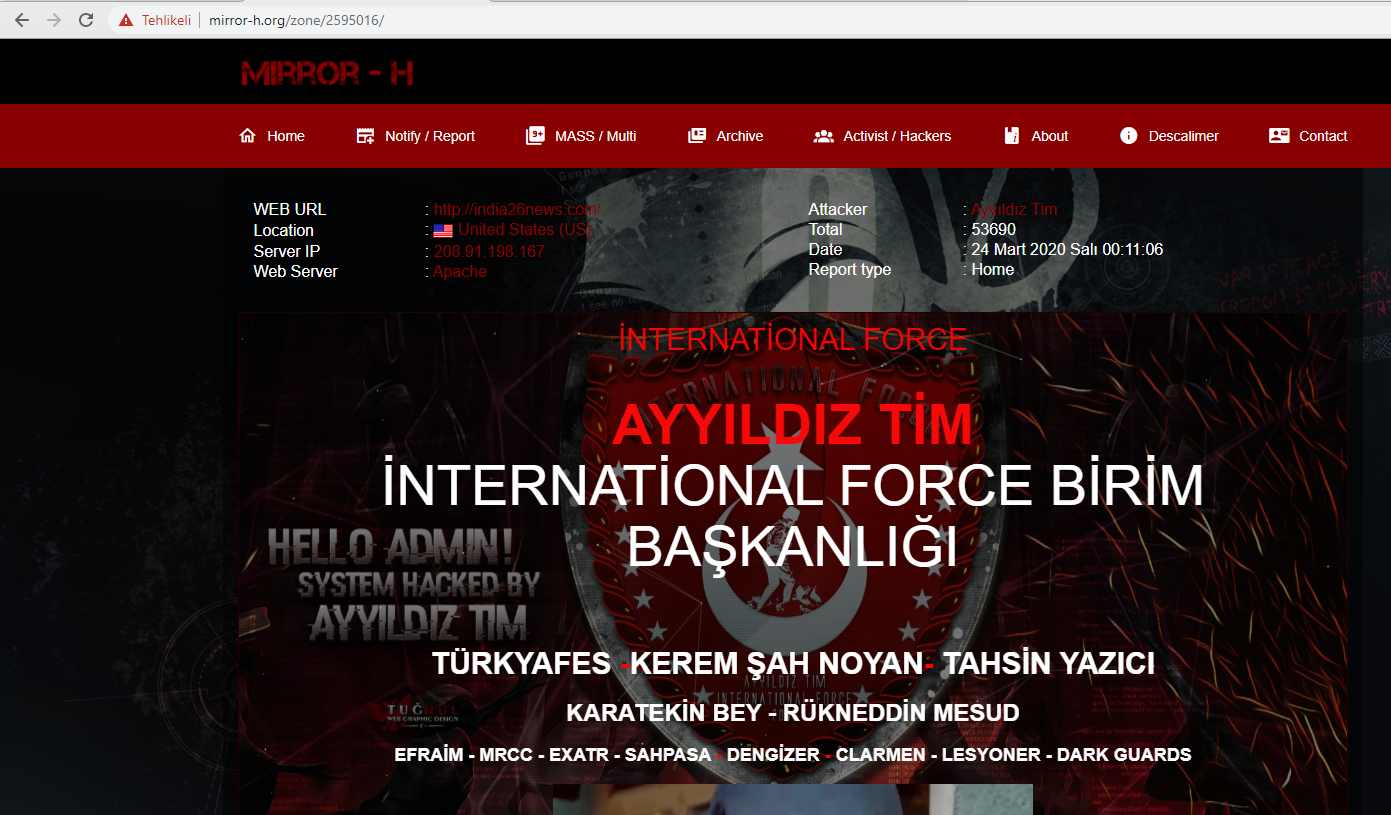Click the name SAHPASA
The width and height of the screenshot is (1391, 815).
pyautogui.click(x=668, y=755)
